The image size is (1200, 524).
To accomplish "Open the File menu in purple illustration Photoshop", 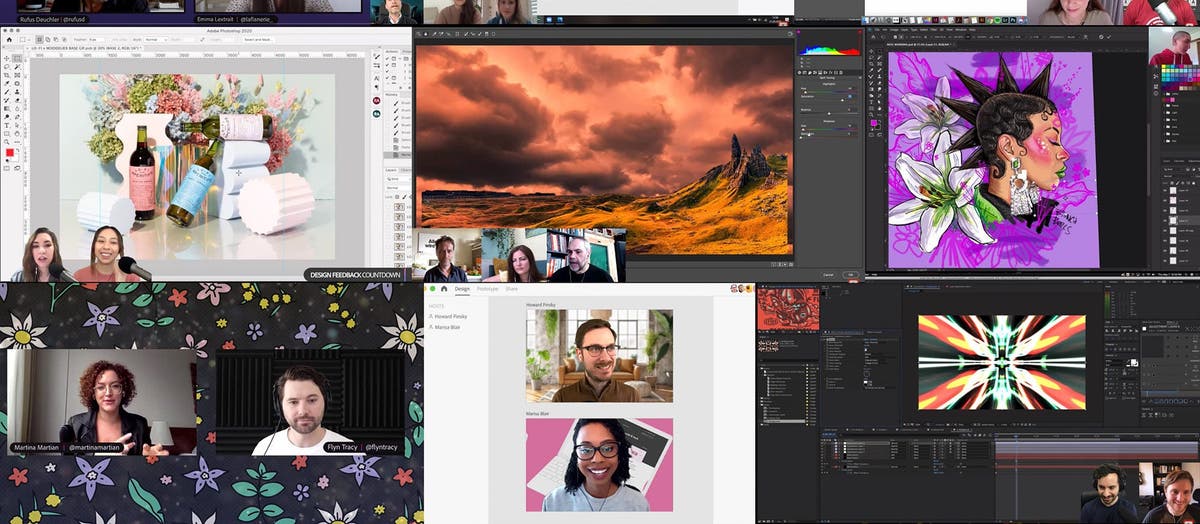I will click(x=877, y=30).
